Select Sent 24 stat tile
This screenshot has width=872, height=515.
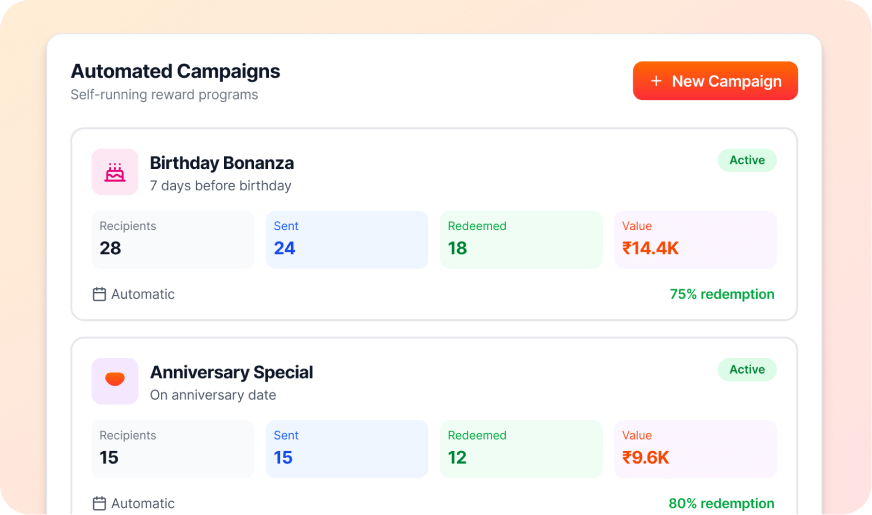pos(346,239)
